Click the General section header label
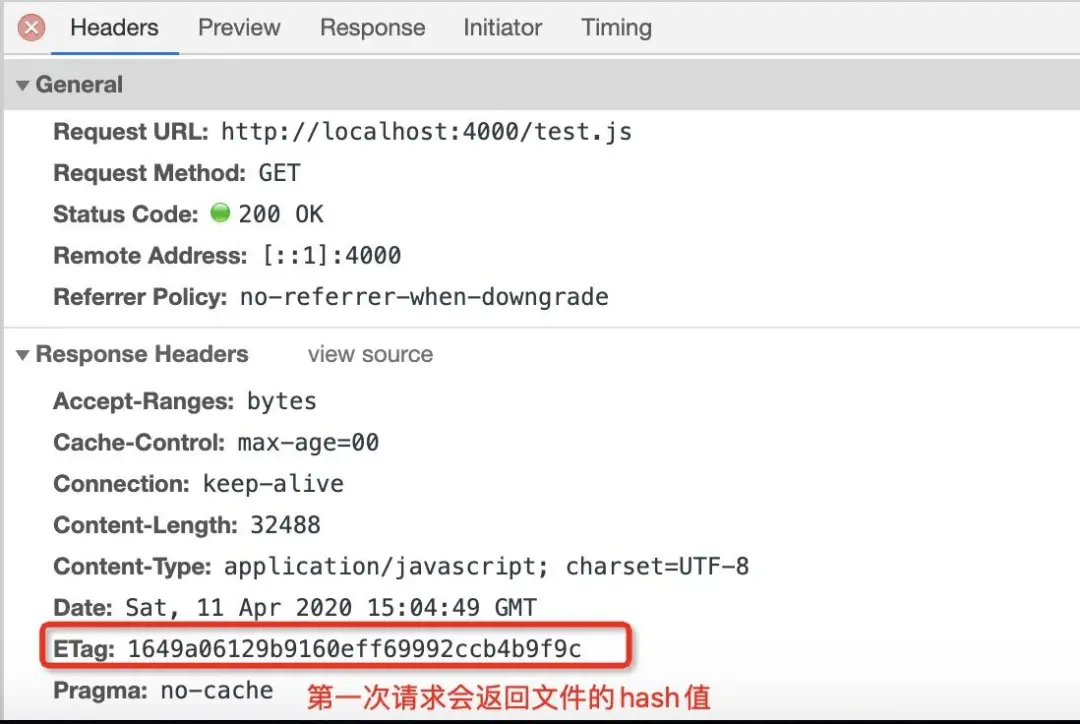The height and width of the screenshot is (724, 1080). (79, 85)
